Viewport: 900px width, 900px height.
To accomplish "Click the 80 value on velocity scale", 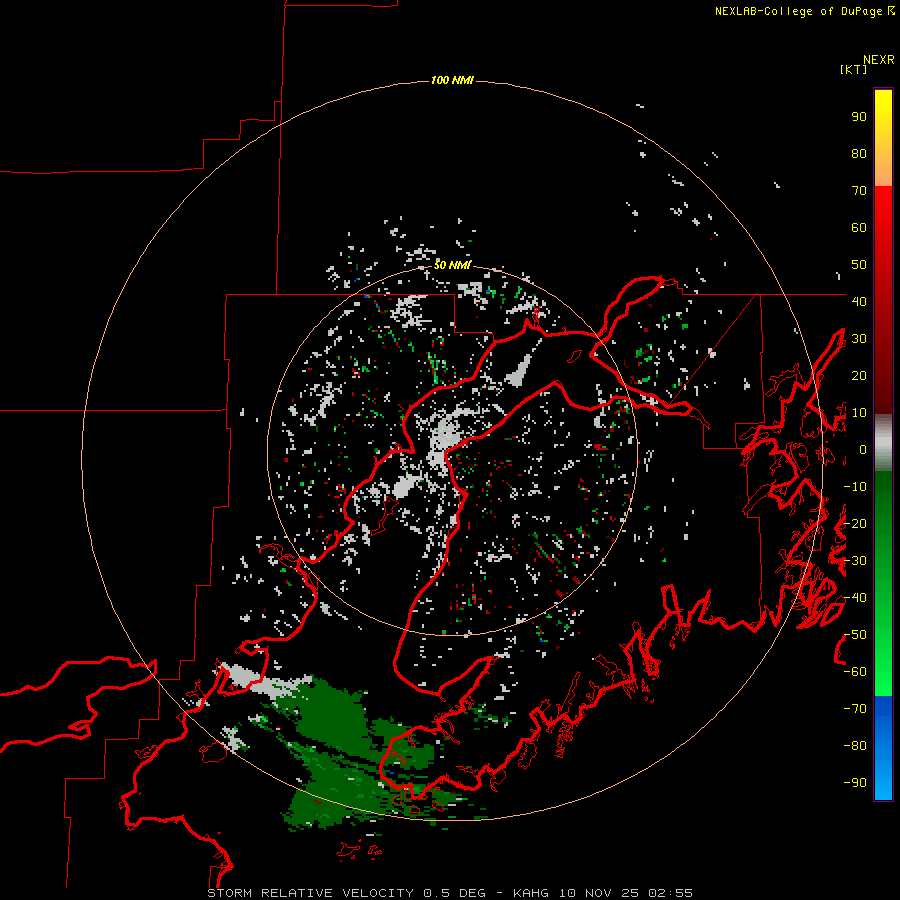I will (859, 154).
